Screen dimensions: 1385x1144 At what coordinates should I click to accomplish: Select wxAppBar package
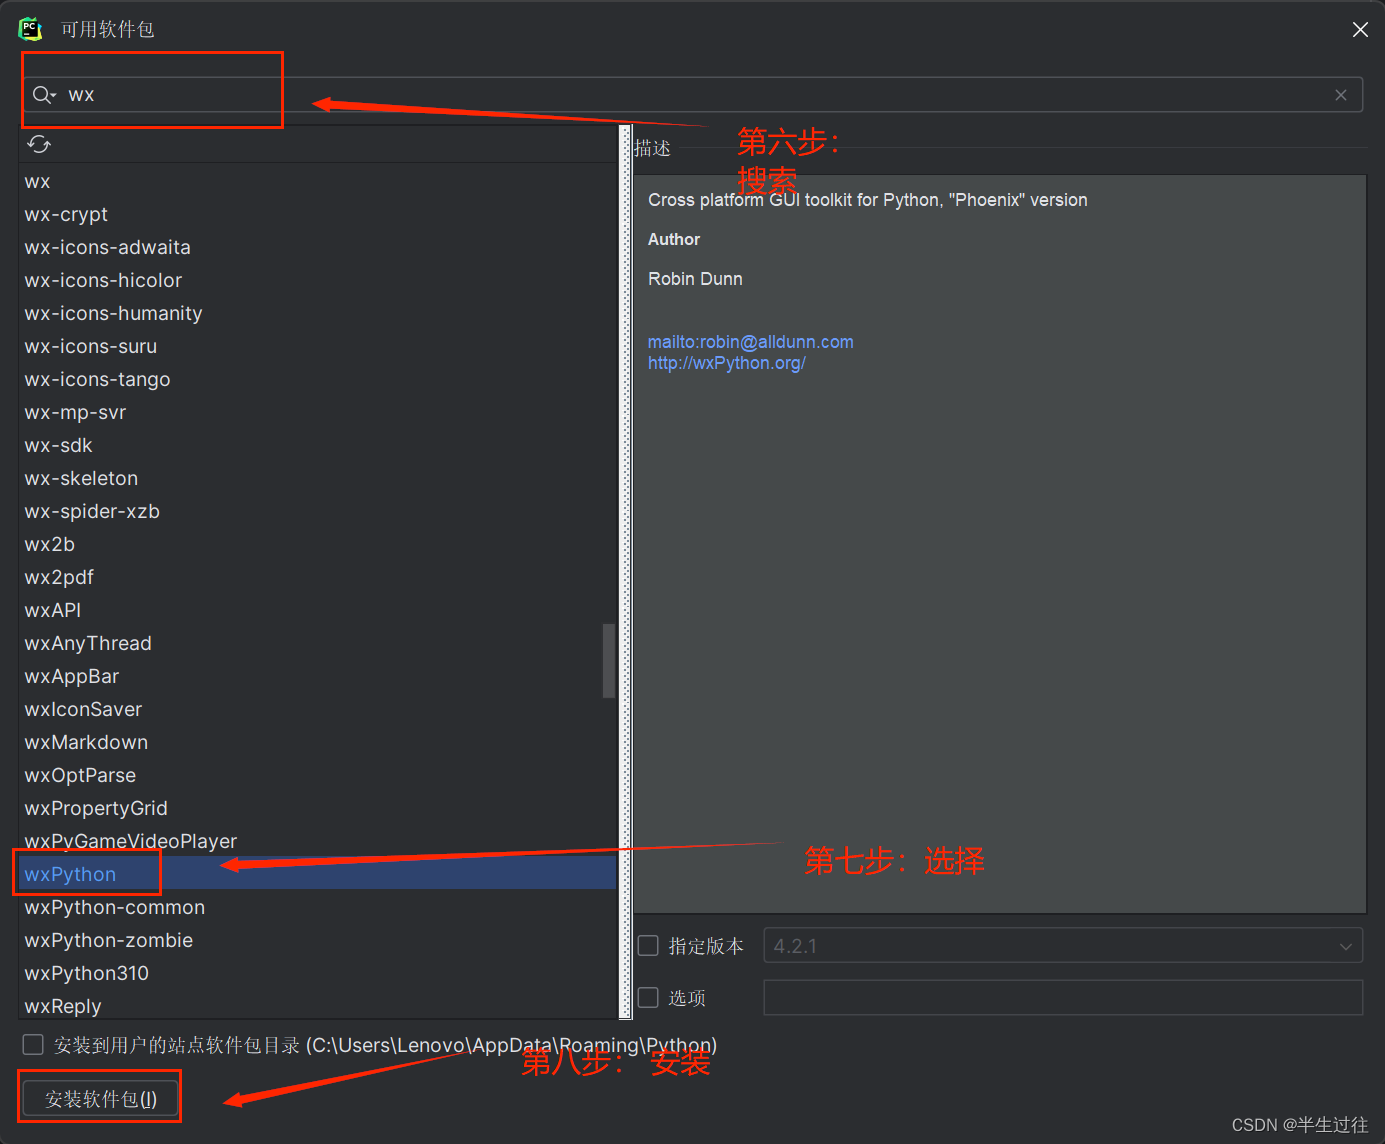point(318,677)
